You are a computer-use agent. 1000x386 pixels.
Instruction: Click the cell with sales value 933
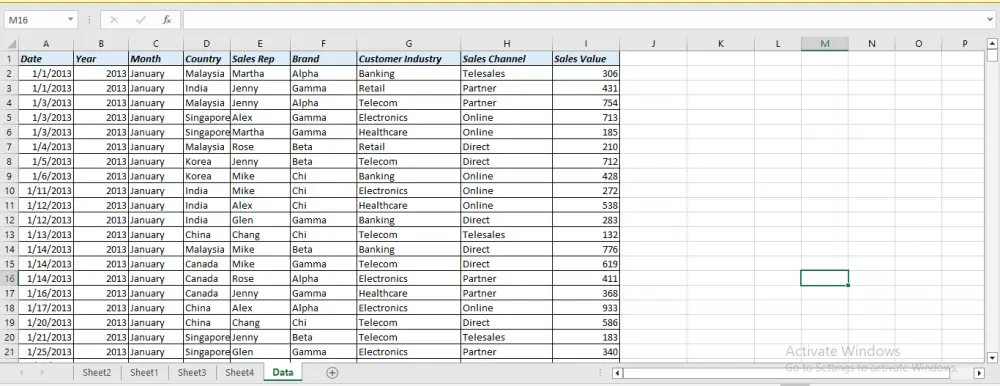585,308
